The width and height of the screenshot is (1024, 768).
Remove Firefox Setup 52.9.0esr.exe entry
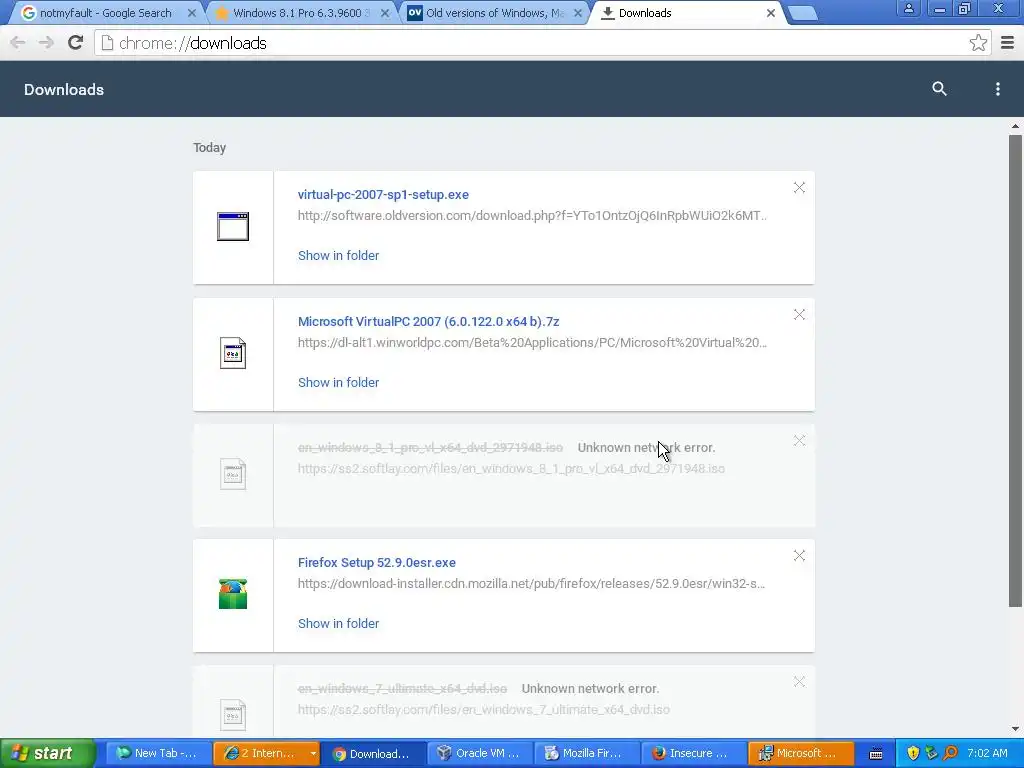[799, 556]
